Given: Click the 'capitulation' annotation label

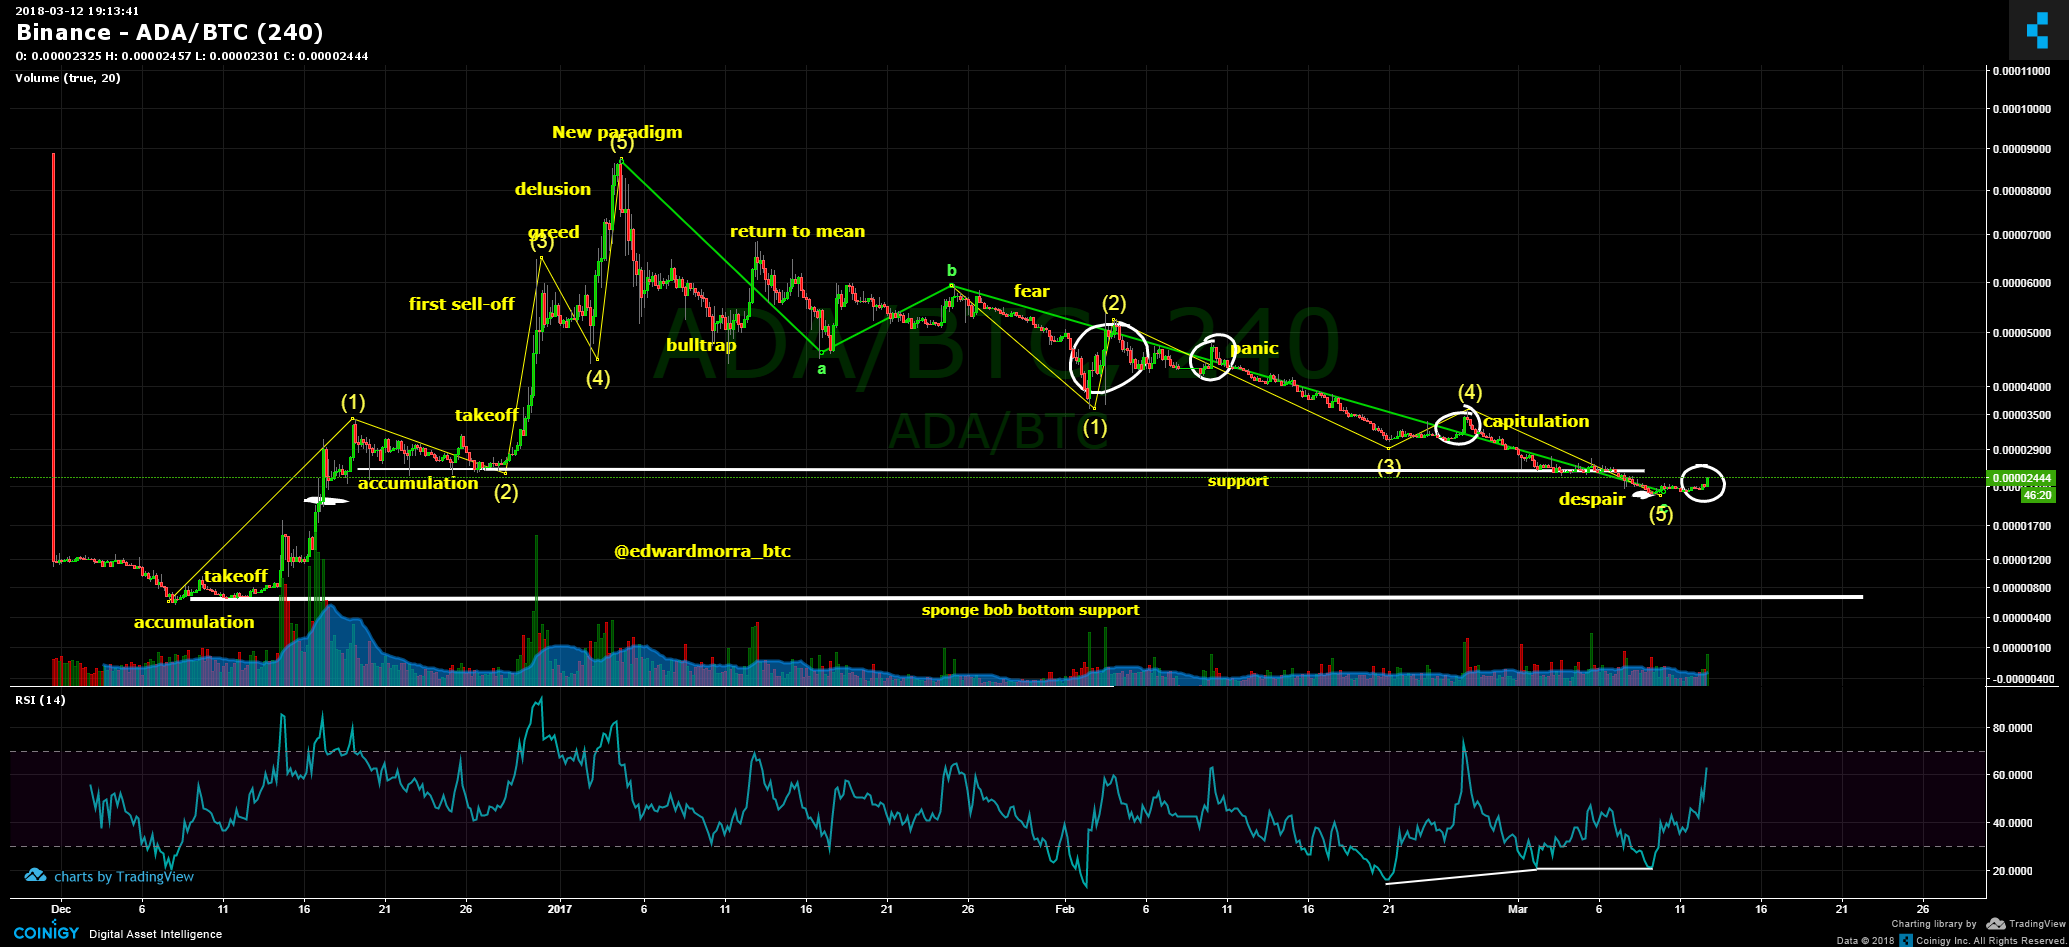Looking at the screenshot, I should (1536, 421).
